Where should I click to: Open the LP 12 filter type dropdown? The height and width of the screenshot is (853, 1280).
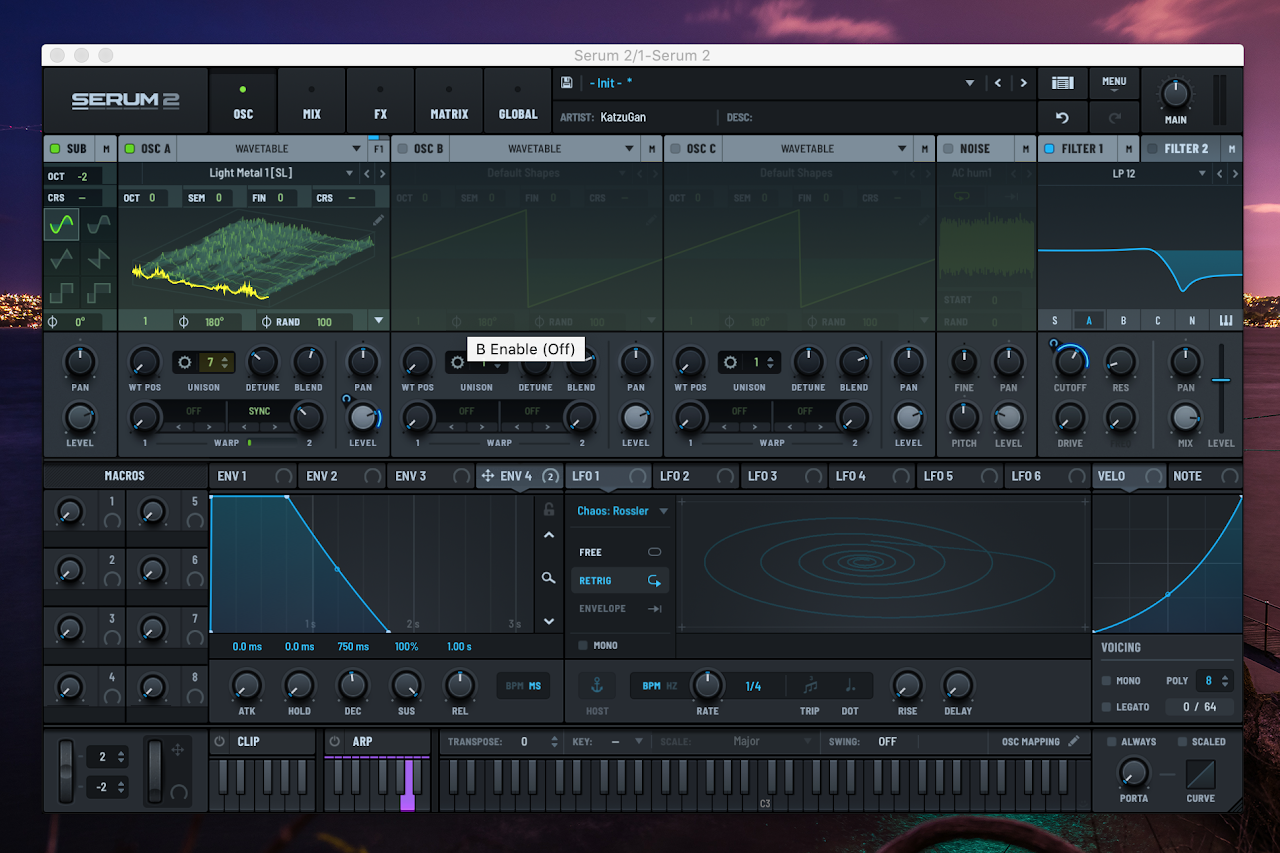click(x=1123, y=174)
